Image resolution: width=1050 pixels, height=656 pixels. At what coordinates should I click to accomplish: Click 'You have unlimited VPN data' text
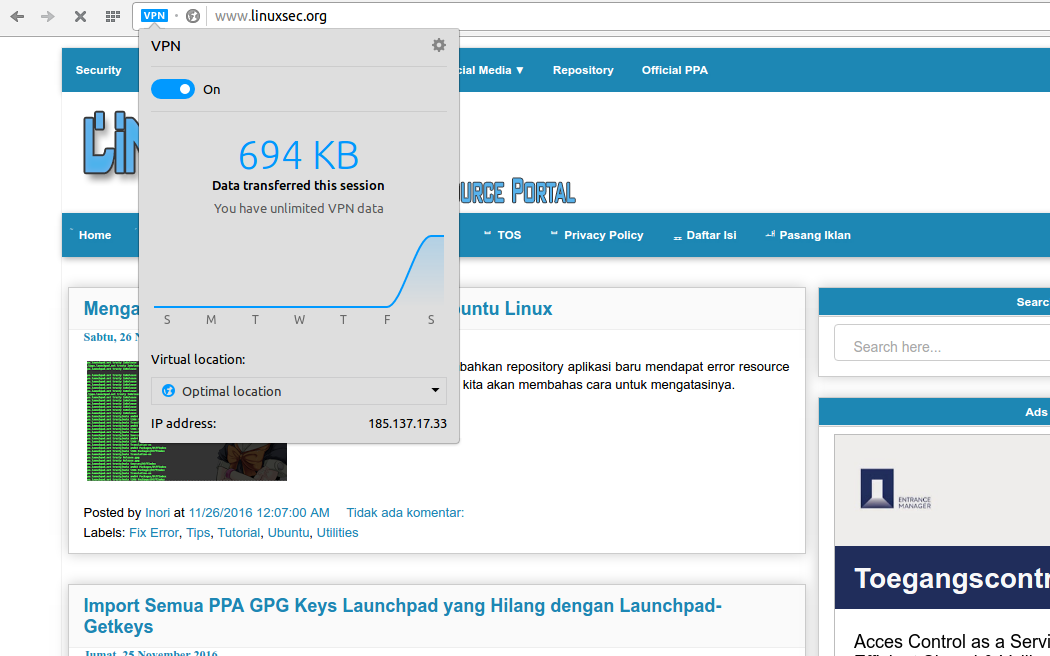coord(299,208)
